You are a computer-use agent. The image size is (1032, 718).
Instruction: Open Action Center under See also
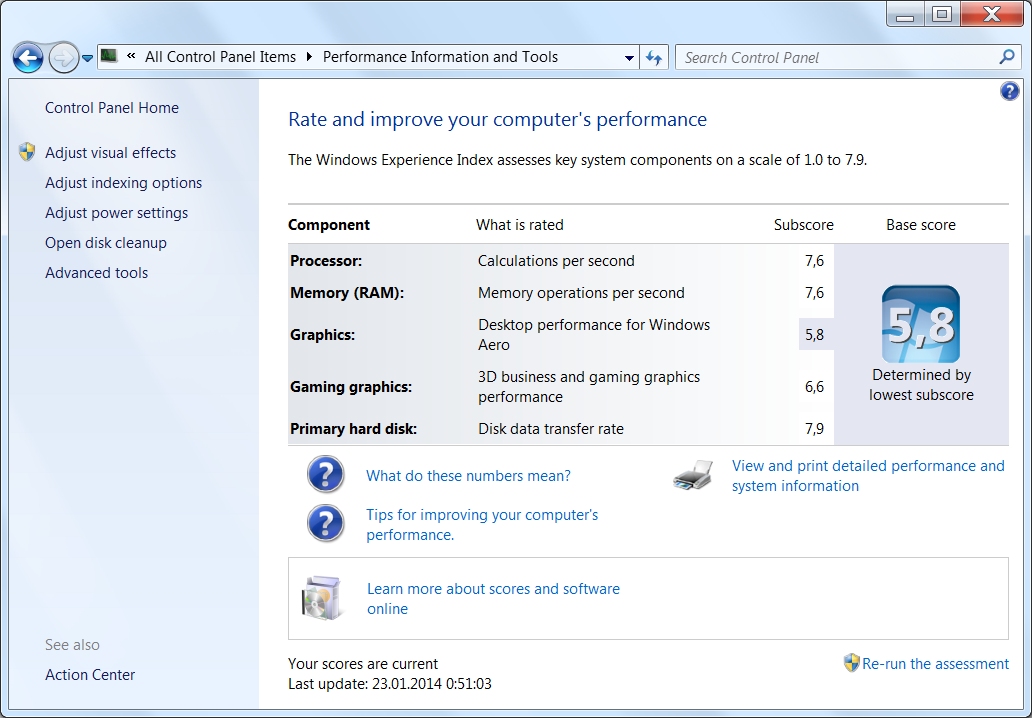(90, 675)
